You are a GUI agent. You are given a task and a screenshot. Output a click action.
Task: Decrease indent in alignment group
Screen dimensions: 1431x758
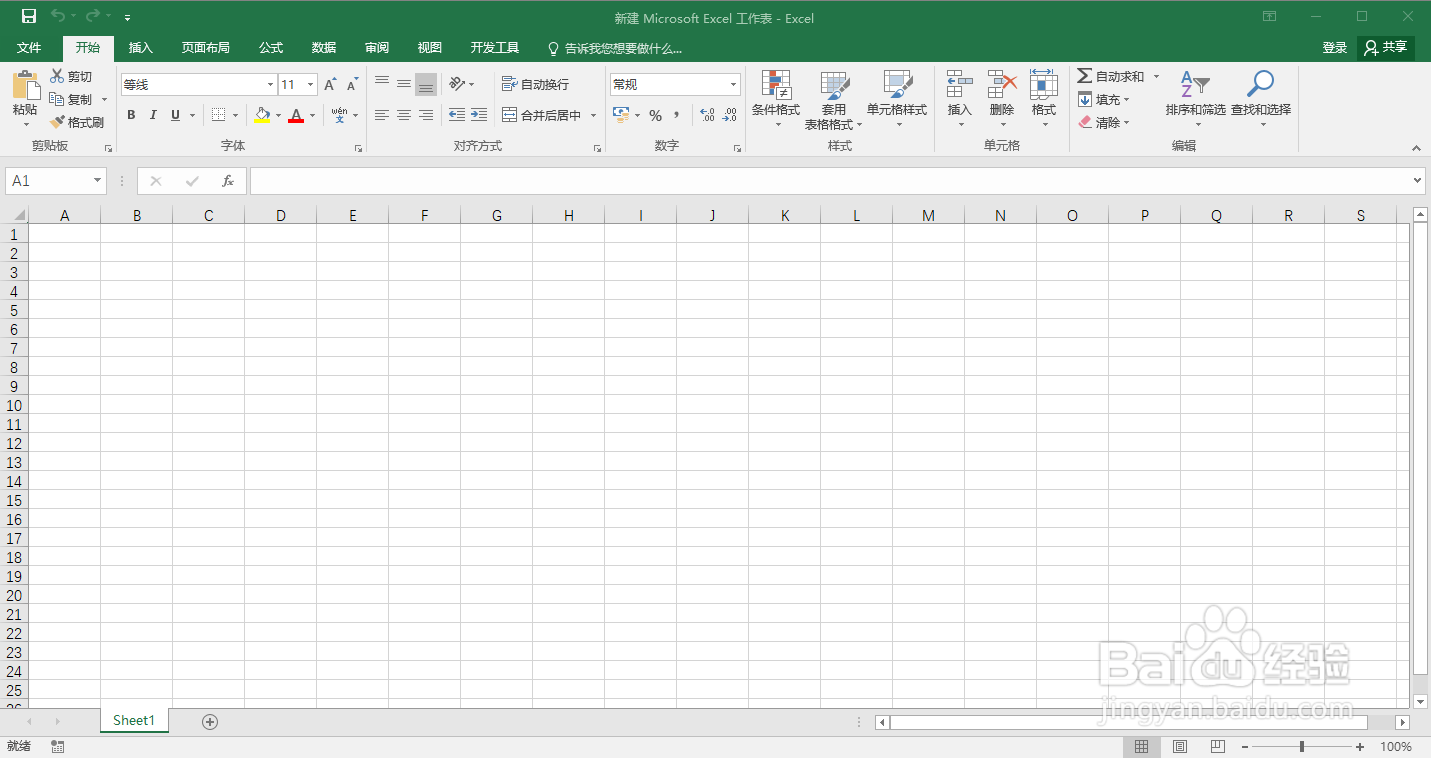457,115
